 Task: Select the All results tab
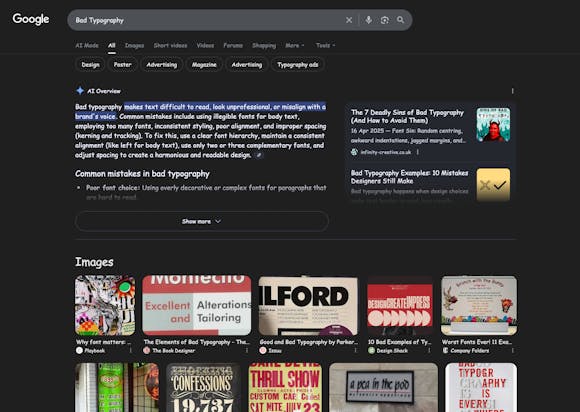(112, 45)
